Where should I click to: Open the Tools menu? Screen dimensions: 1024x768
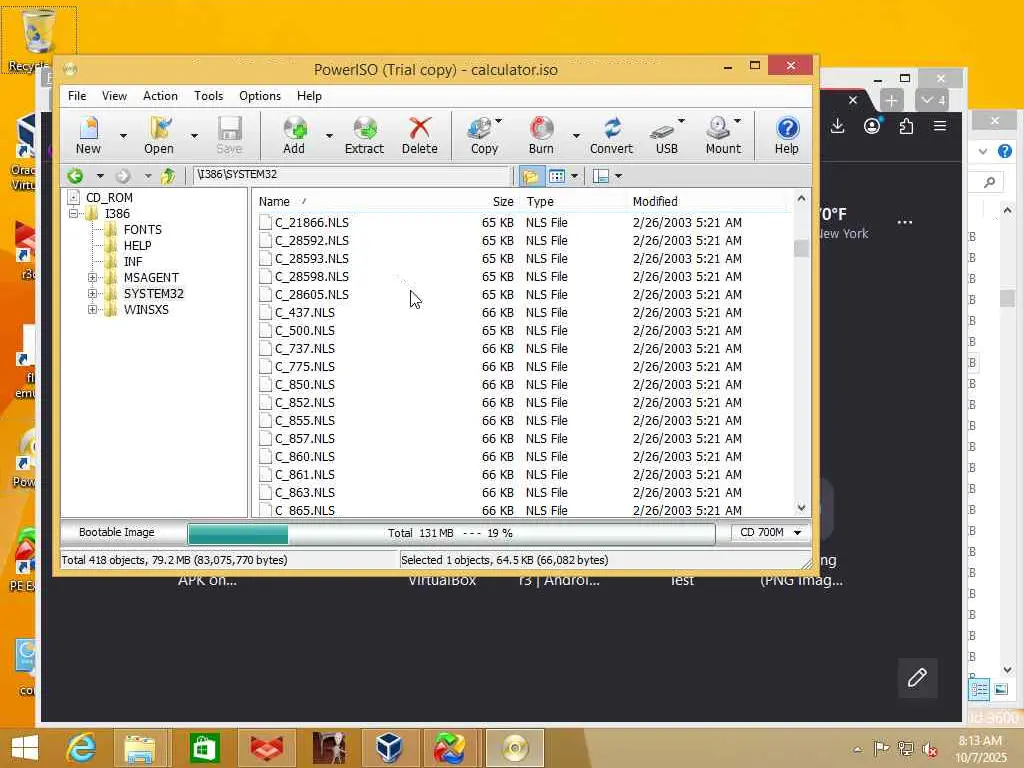pyautogui.click(x=208, y=96)
